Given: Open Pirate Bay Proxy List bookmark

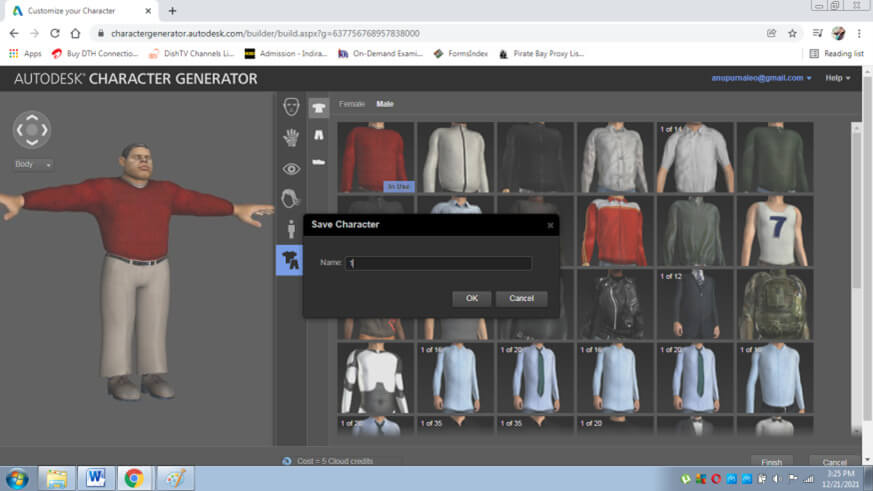Looking at the screenshot, I should click(542, 53).
